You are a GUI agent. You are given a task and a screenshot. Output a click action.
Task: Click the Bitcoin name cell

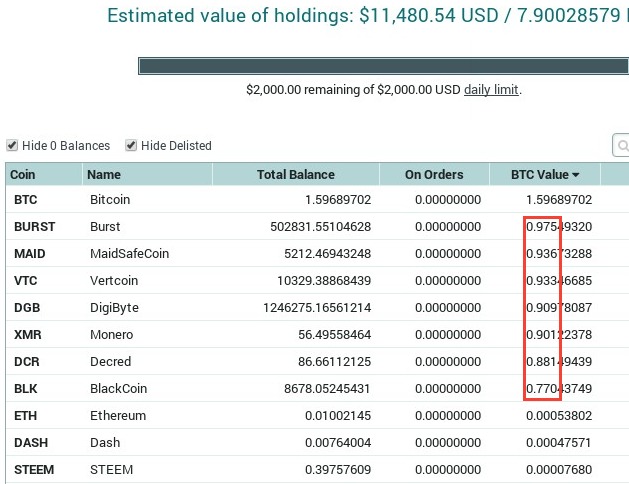click(x=110, y=200)
